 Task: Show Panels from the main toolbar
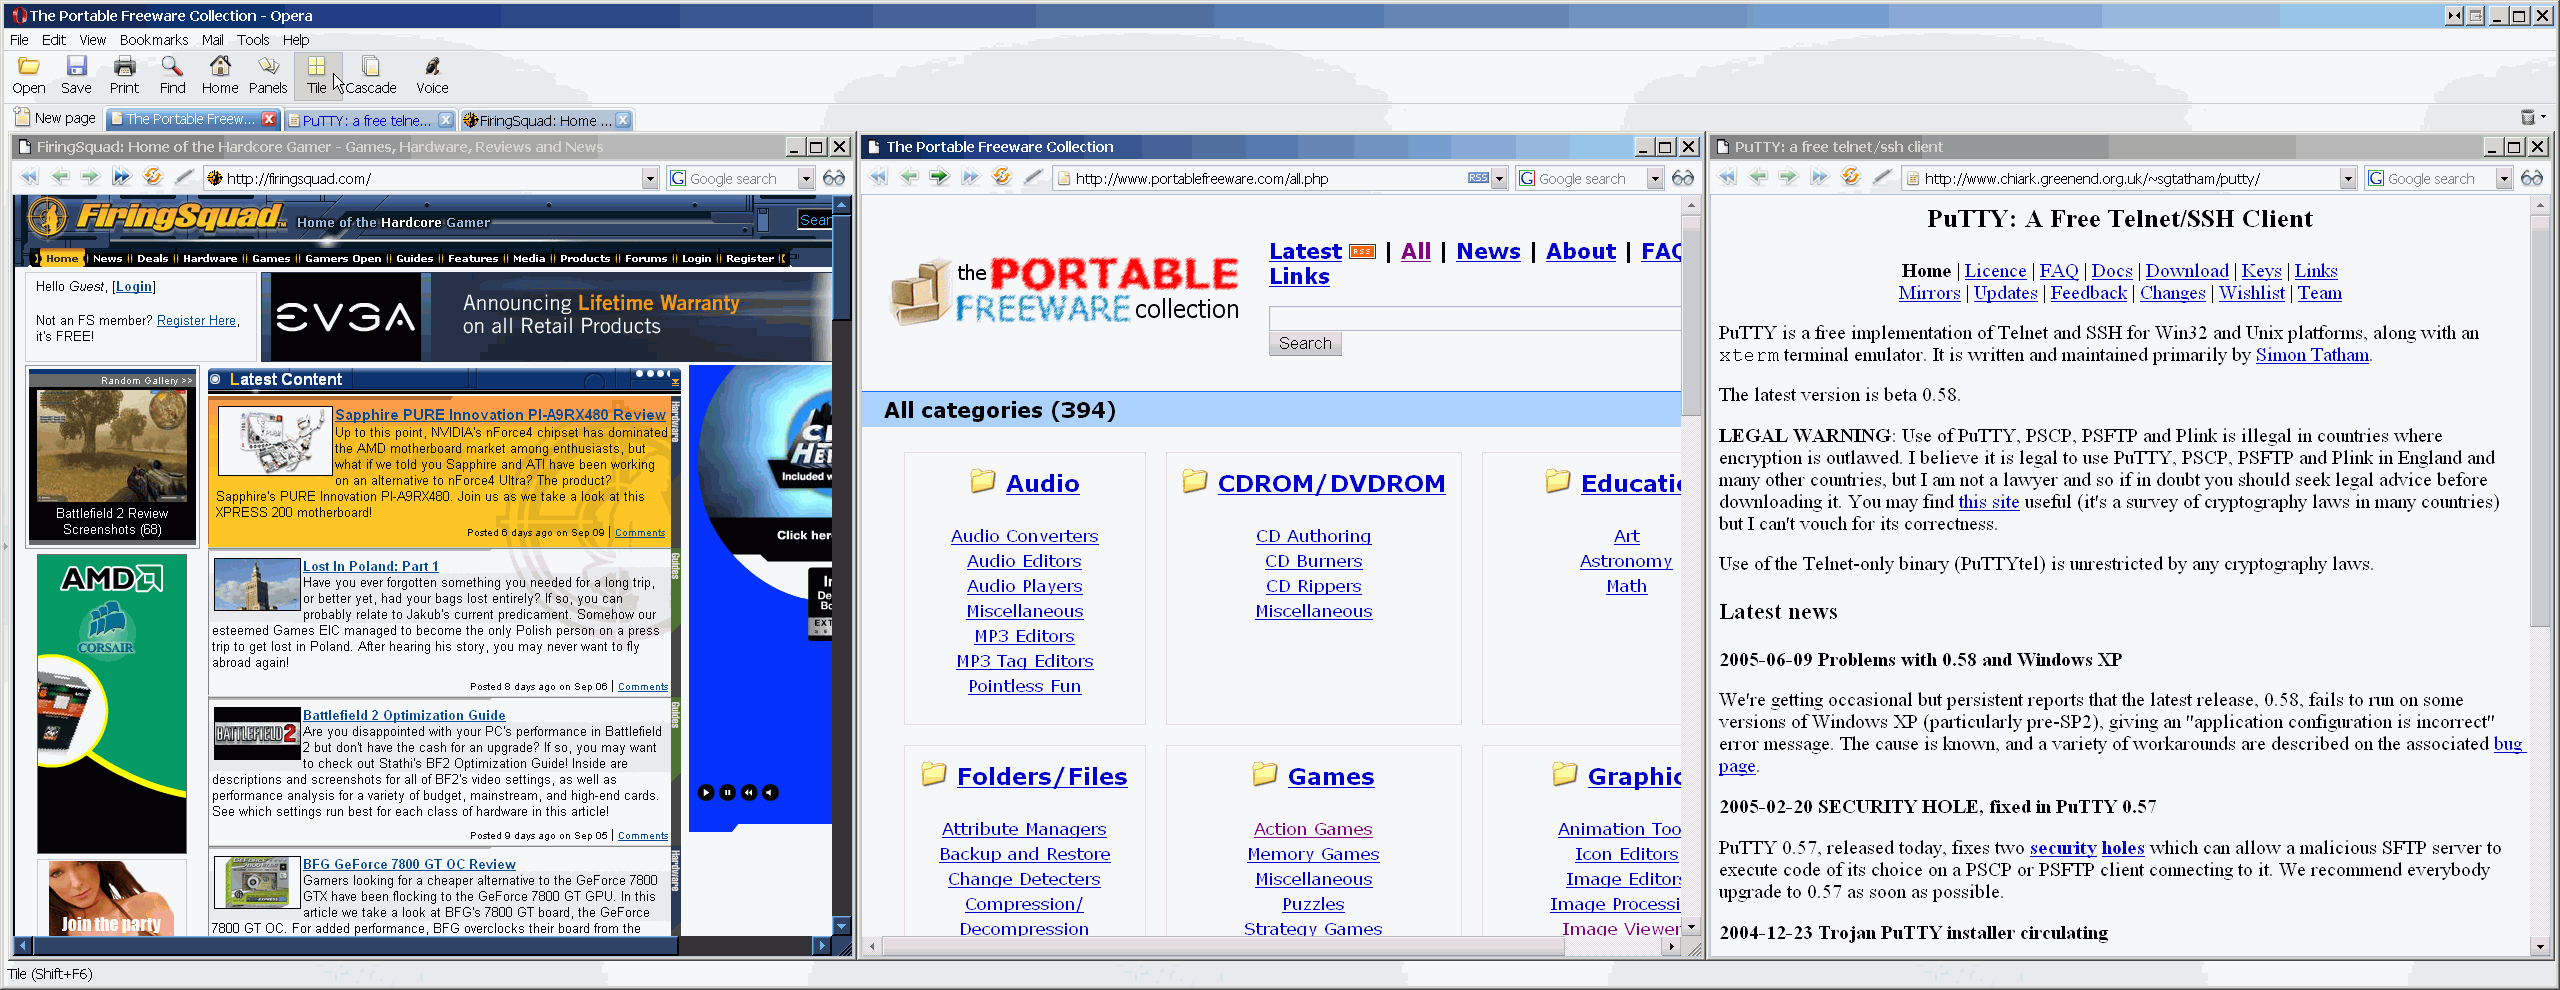[x=268, y=76]
